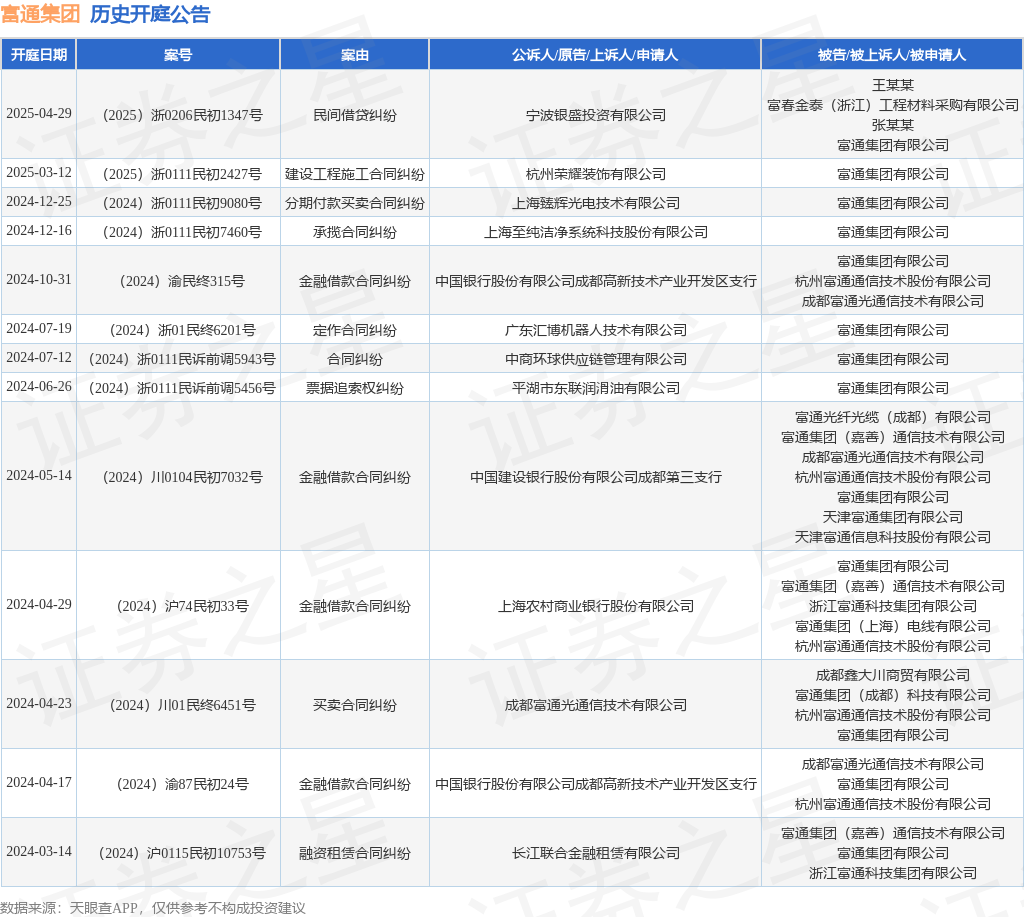
Task: Click date cell 2024-12-16
Action: click(39, 231)
